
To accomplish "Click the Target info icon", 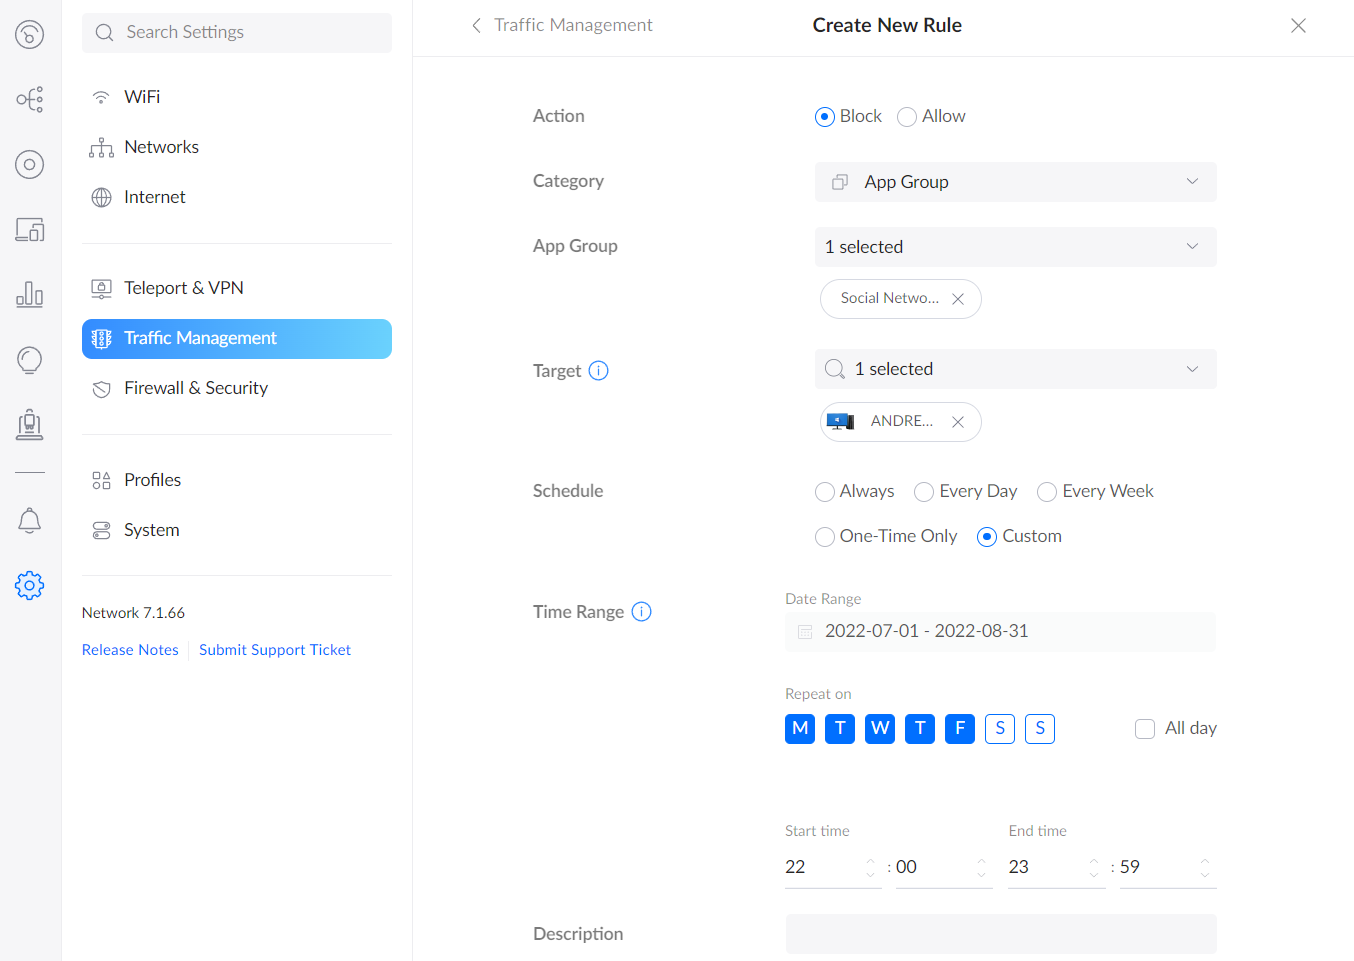I will tap(598, 371).
